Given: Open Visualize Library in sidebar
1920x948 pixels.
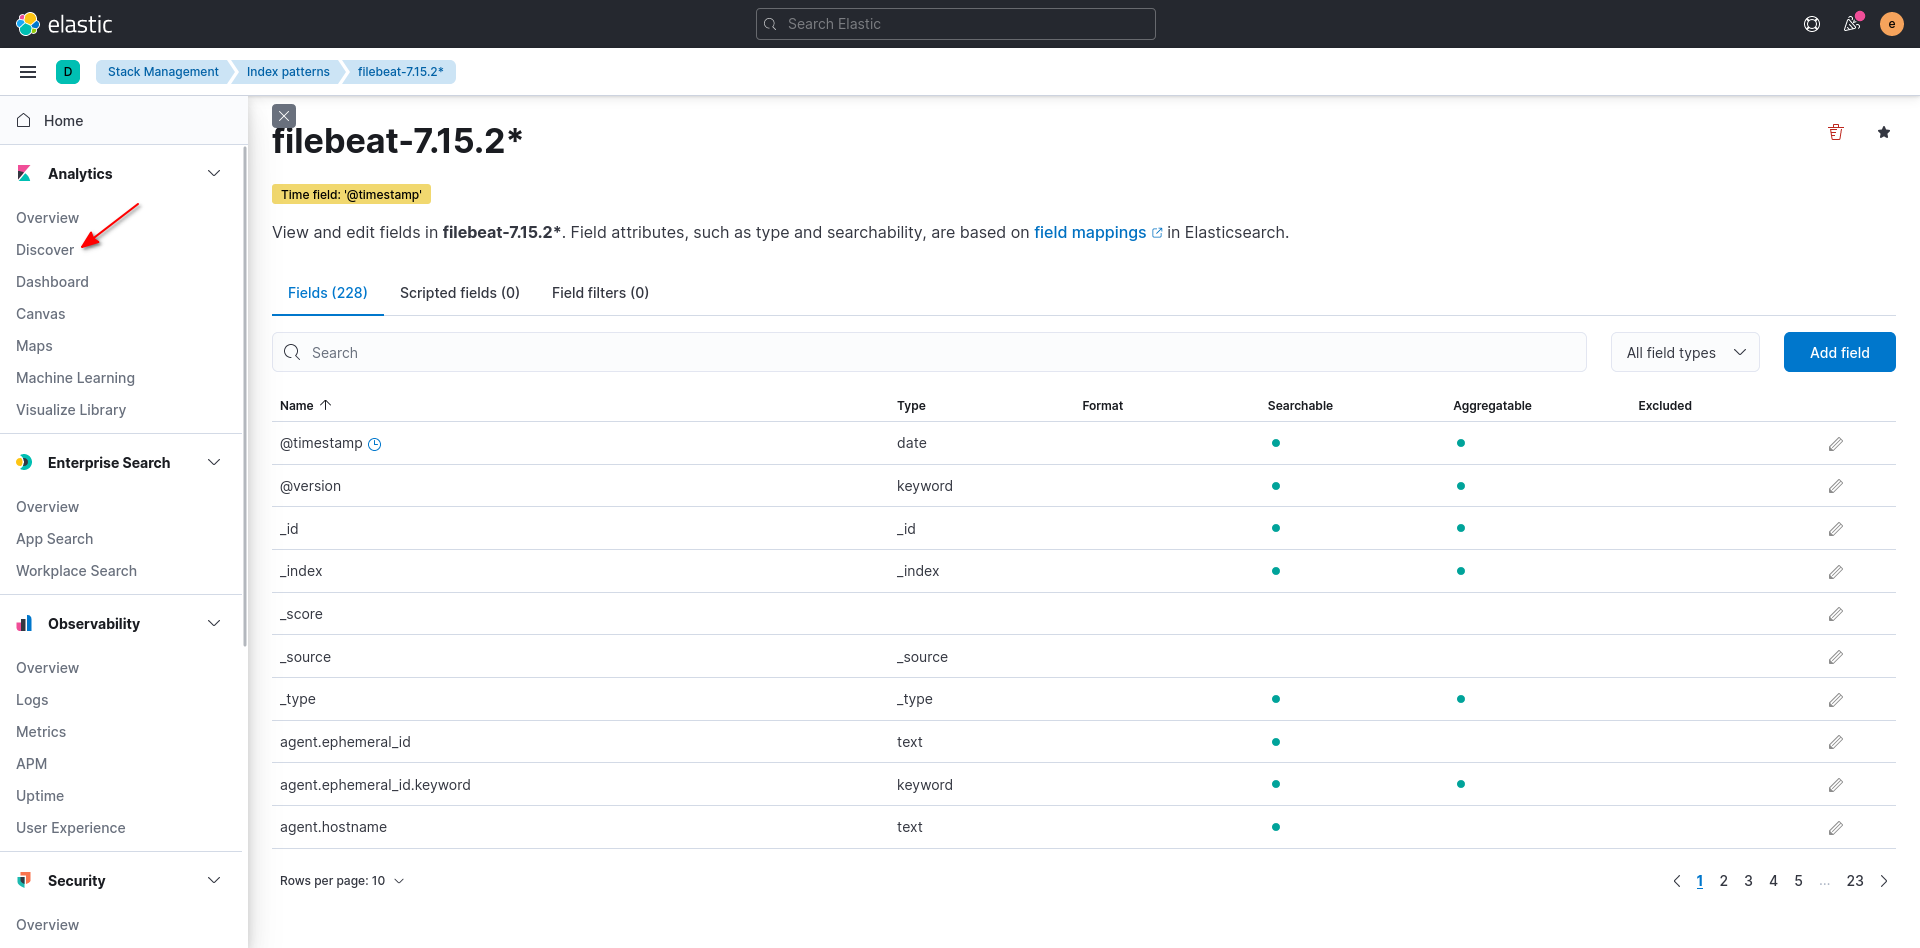Looking at the screenshot, I should tap(71, 410).
